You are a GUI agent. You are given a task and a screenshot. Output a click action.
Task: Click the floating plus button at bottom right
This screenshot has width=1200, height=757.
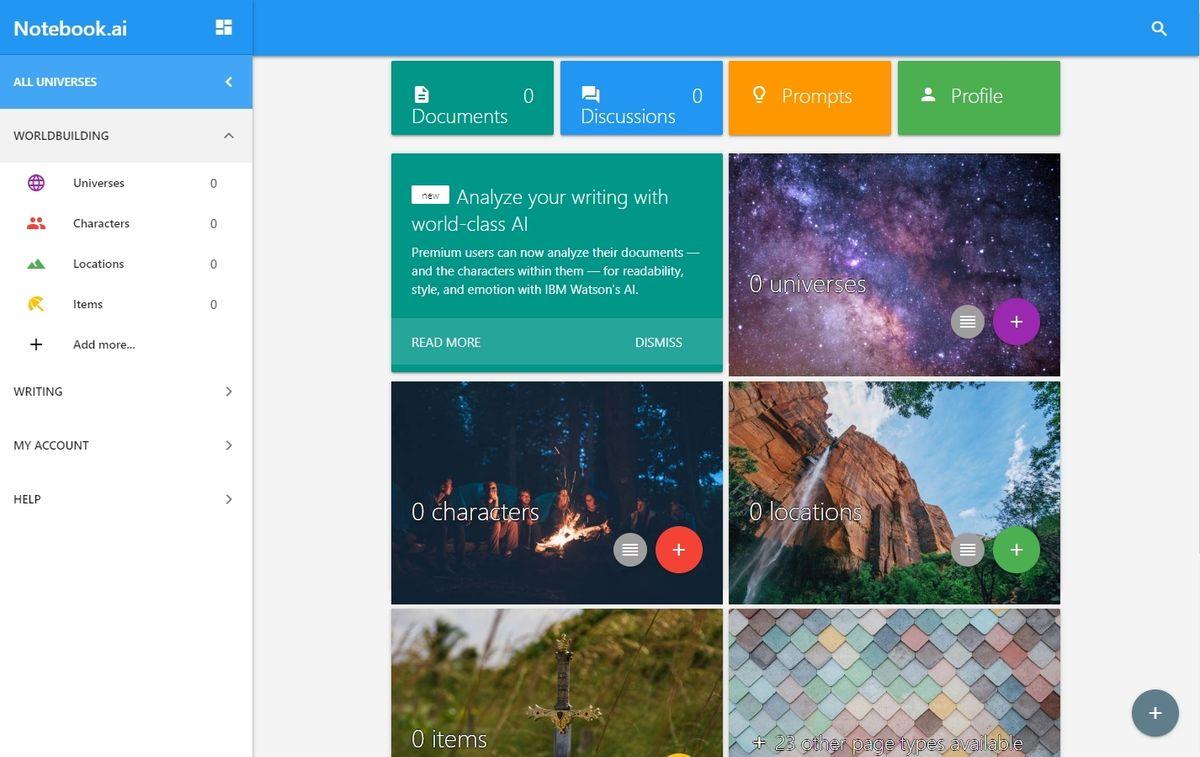[1155, 713]
